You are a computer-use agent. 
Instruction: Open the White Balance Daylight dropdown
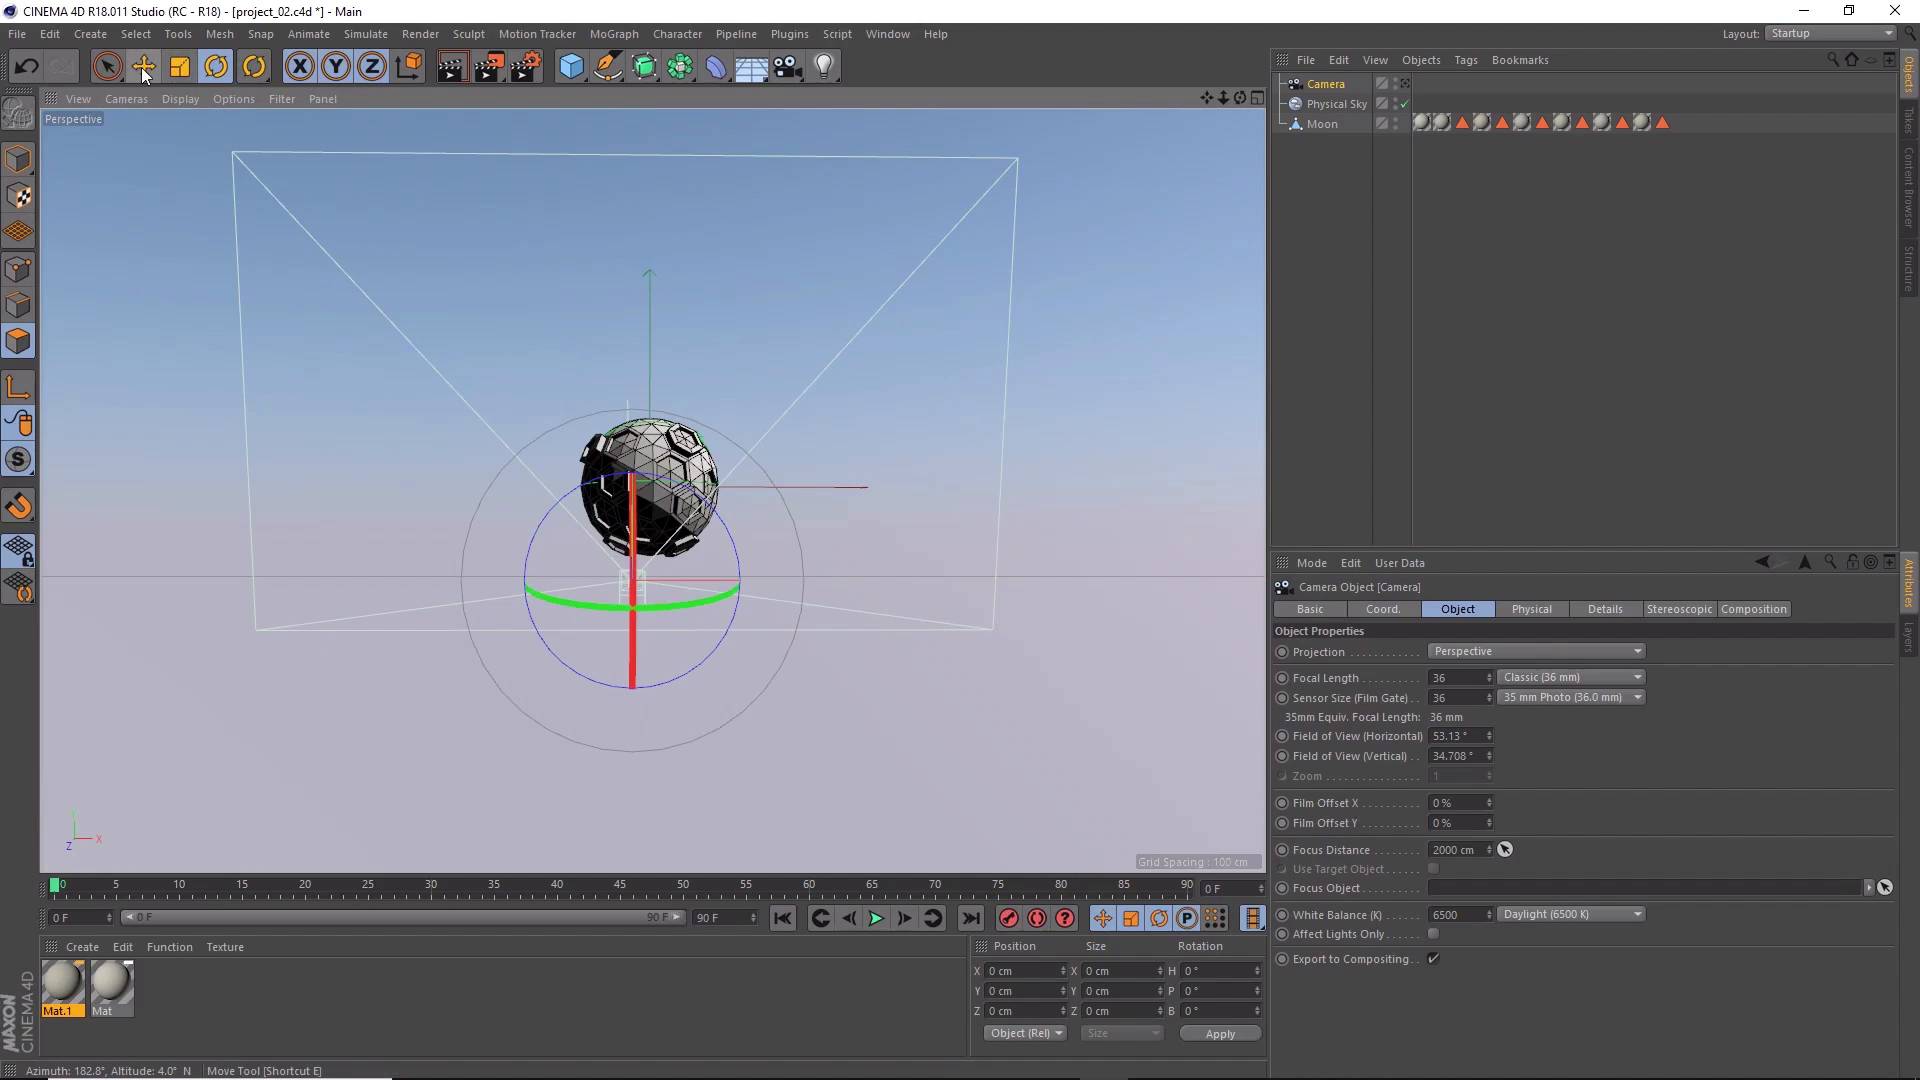point(1571,915)
